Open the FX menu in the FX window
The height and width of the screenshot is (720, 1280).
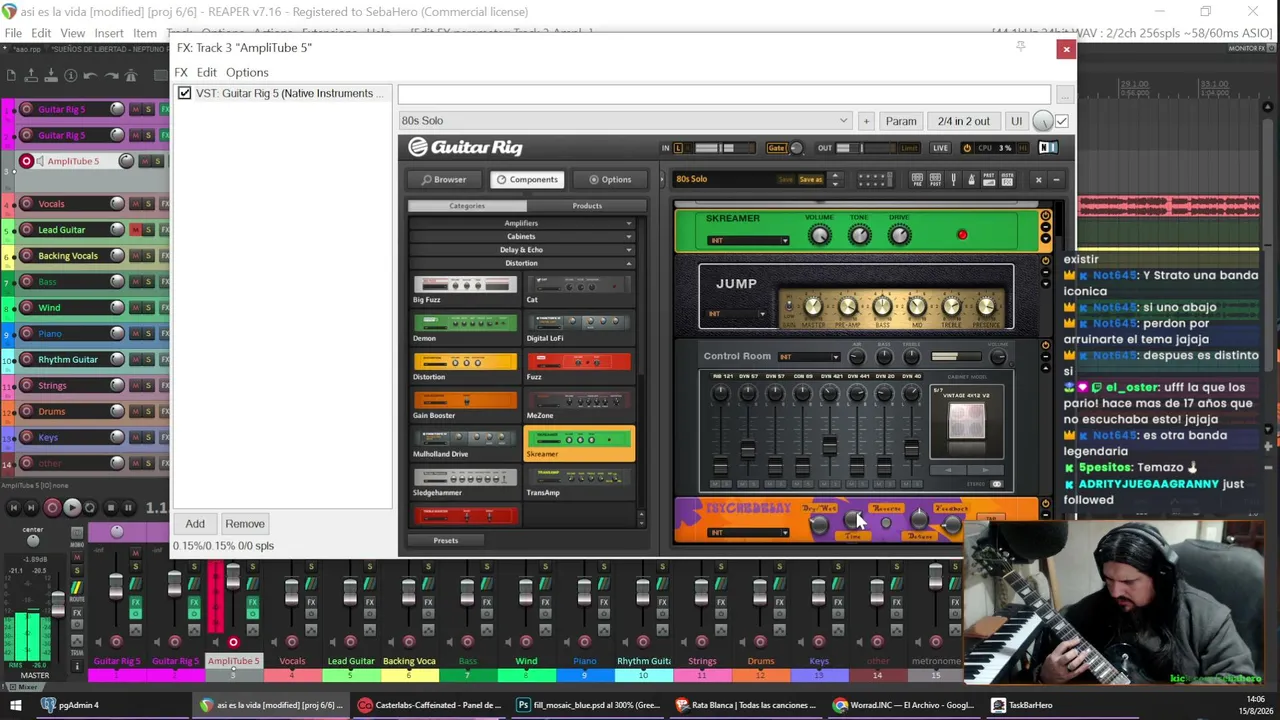click(181, 72)
